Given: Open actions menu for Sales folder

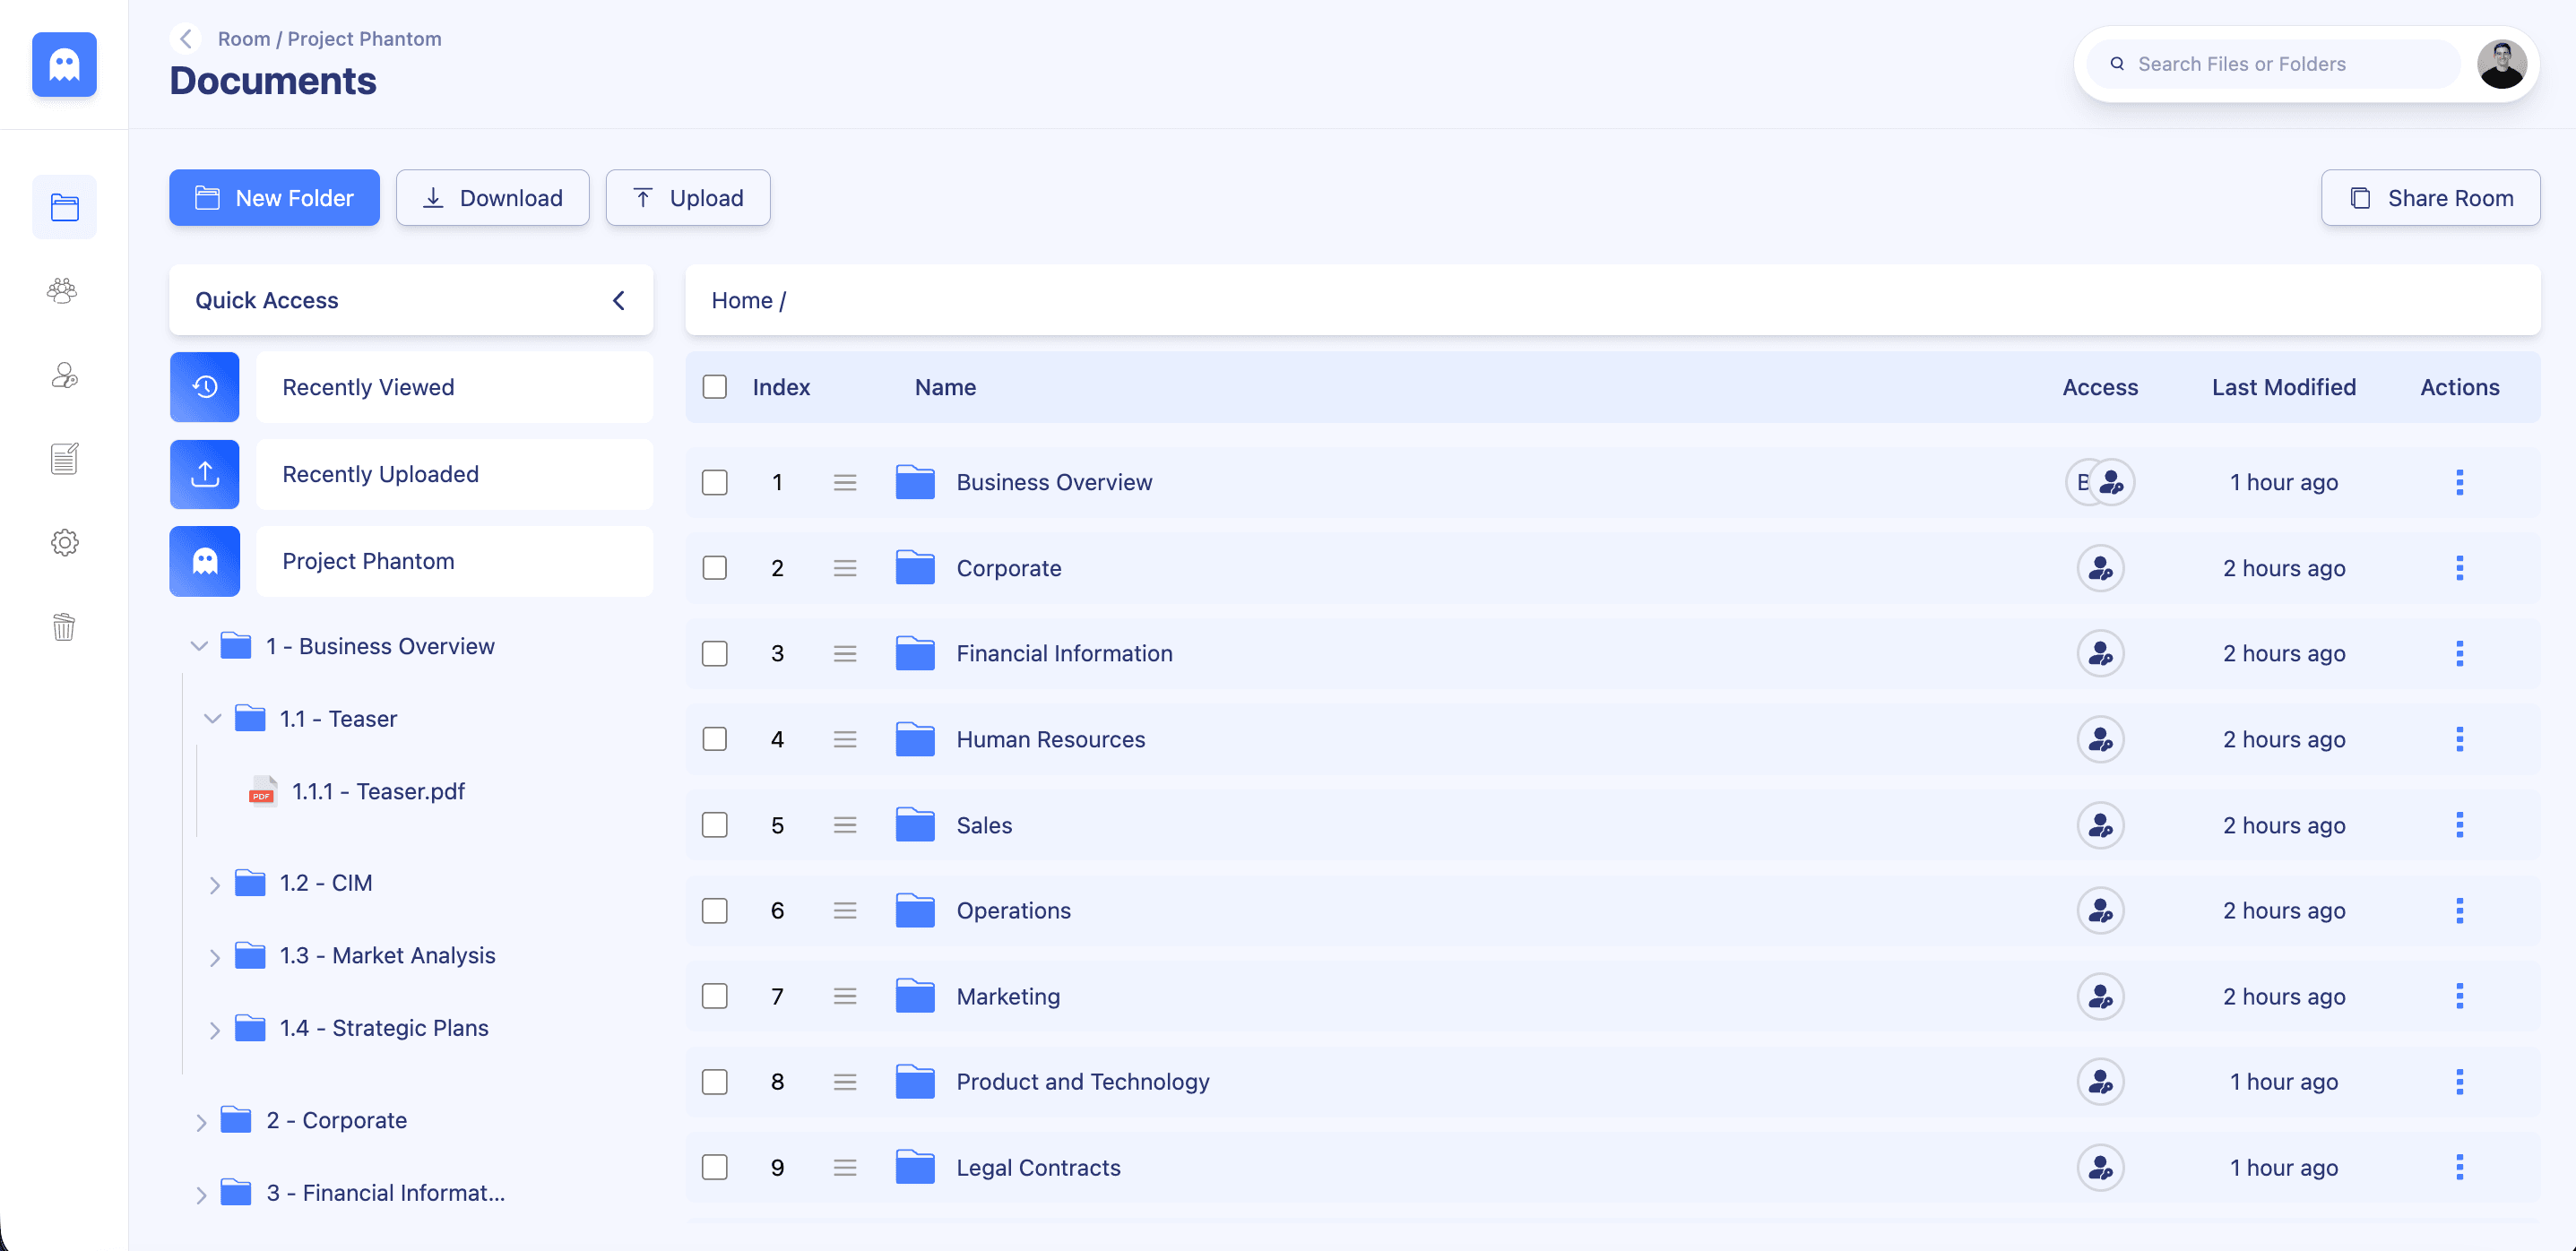Looking at the screenshot, I should (2459, 825).
